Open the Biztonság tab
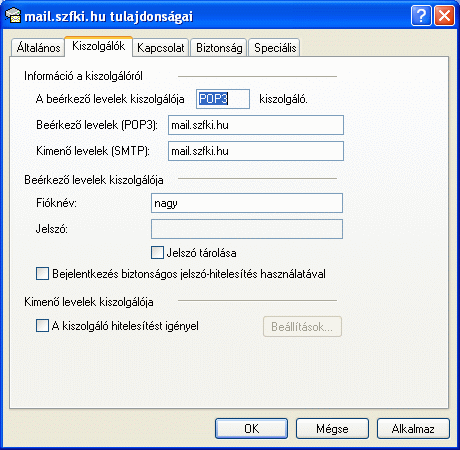Image resolution: width=460 pixels, height=450 pixels. coord(219,48)
